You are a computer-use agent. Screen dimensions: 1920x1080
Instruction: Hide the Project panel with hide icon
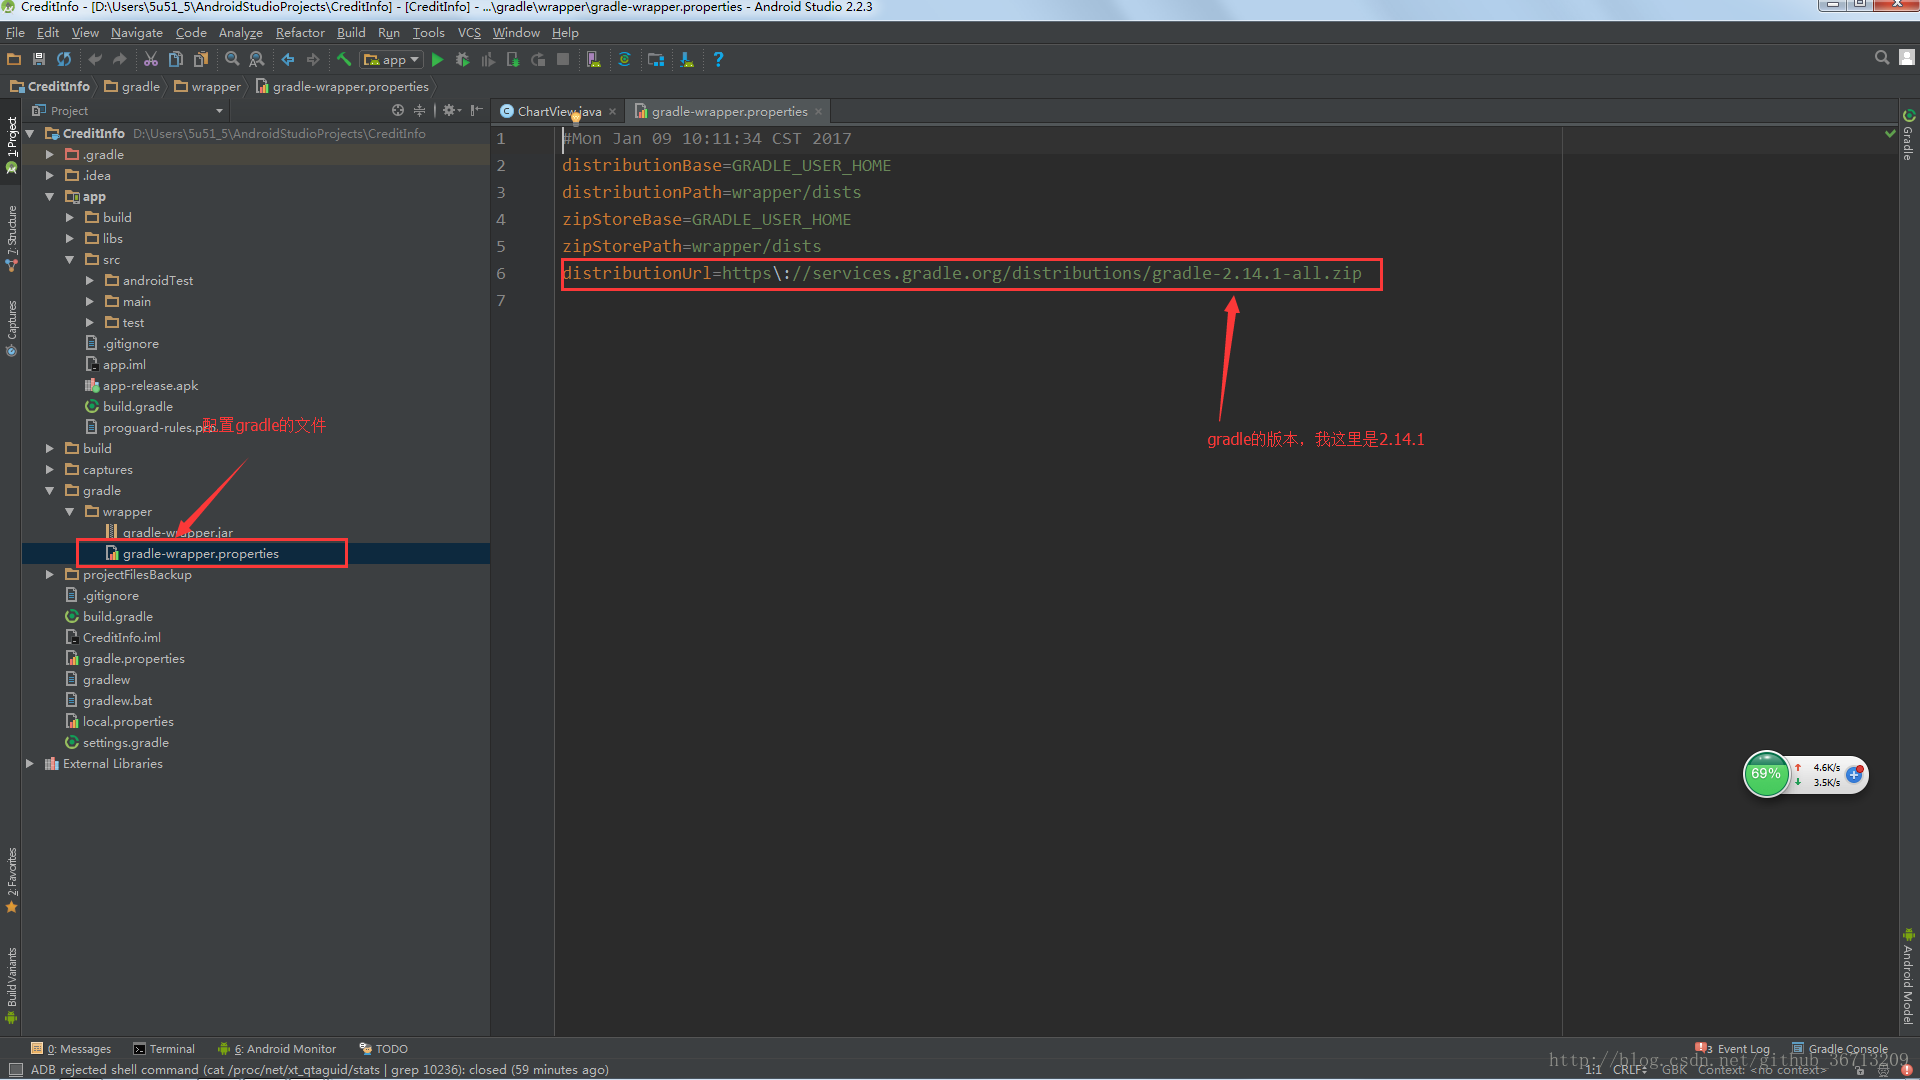(x=477, y=110)
